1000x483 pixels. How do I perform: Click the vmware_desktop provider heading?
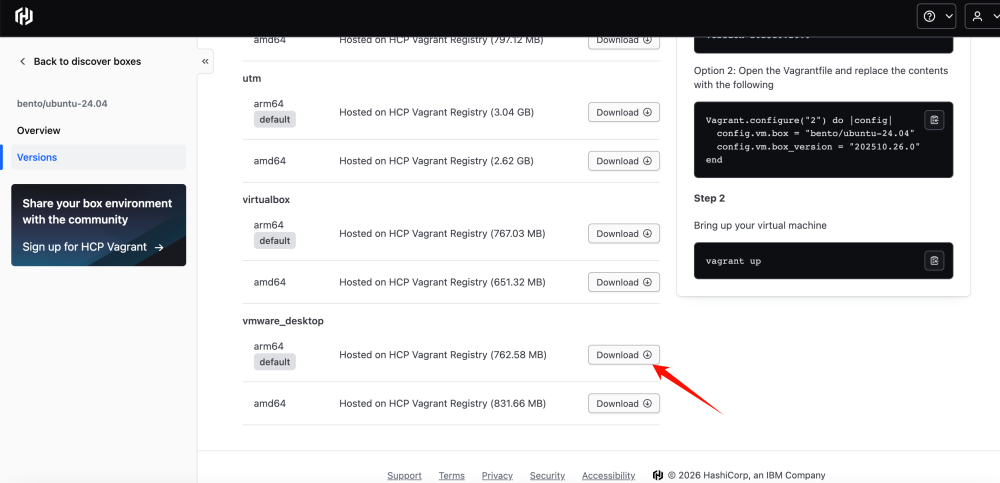[283, 321]
